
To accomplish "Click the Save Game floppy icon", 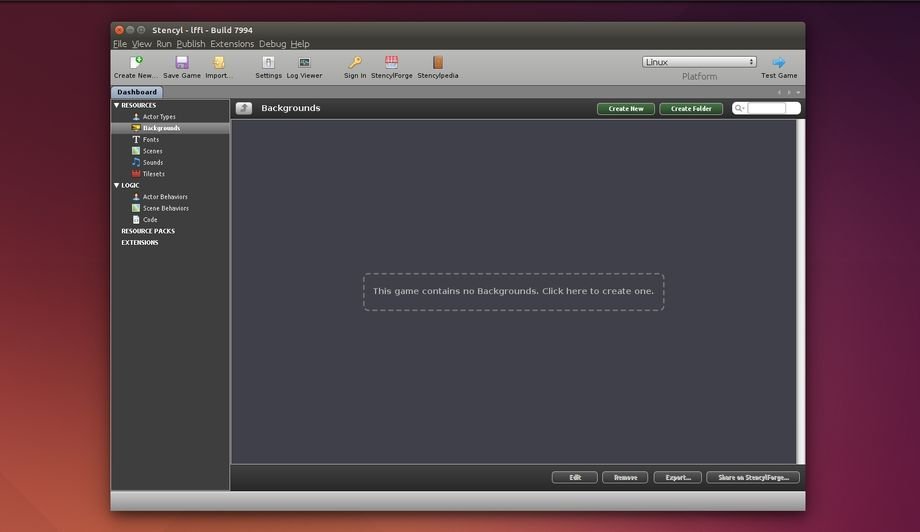I will tap(182, 63).
